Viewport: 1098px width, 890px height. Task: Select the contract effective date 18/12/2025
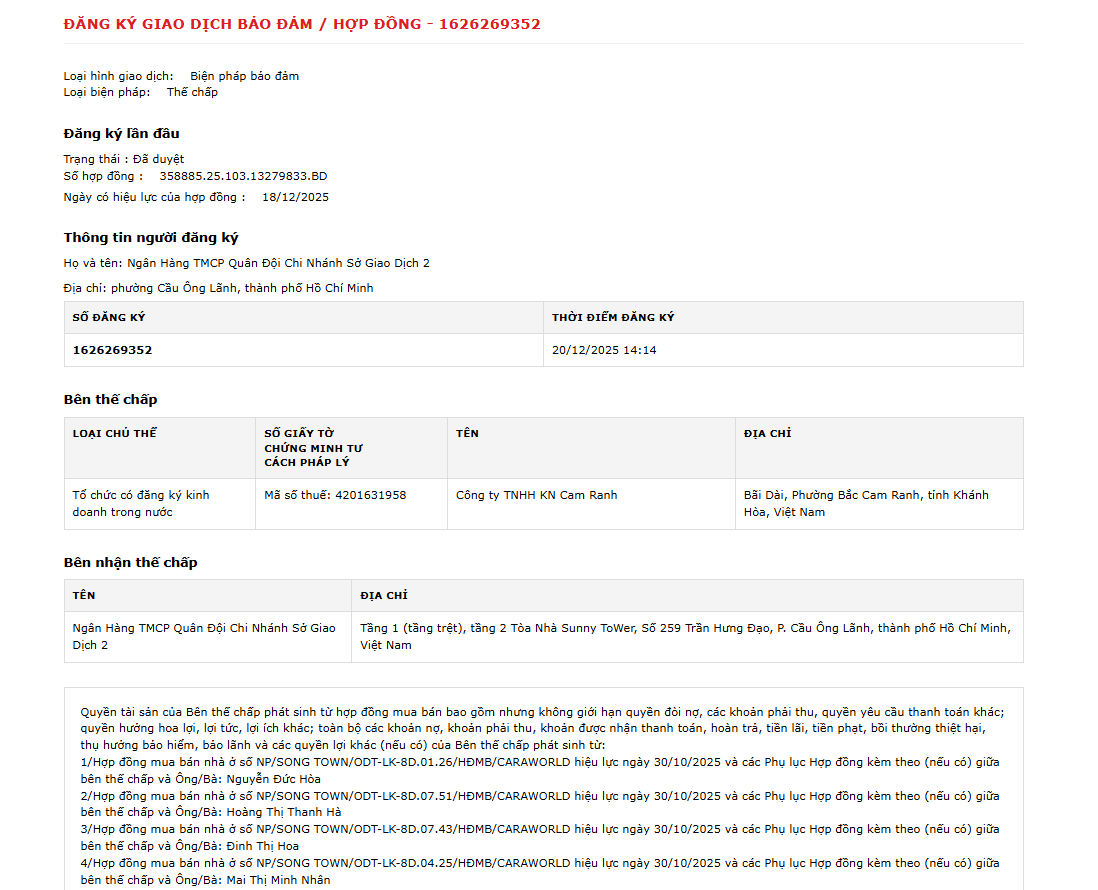coord(296,197)
